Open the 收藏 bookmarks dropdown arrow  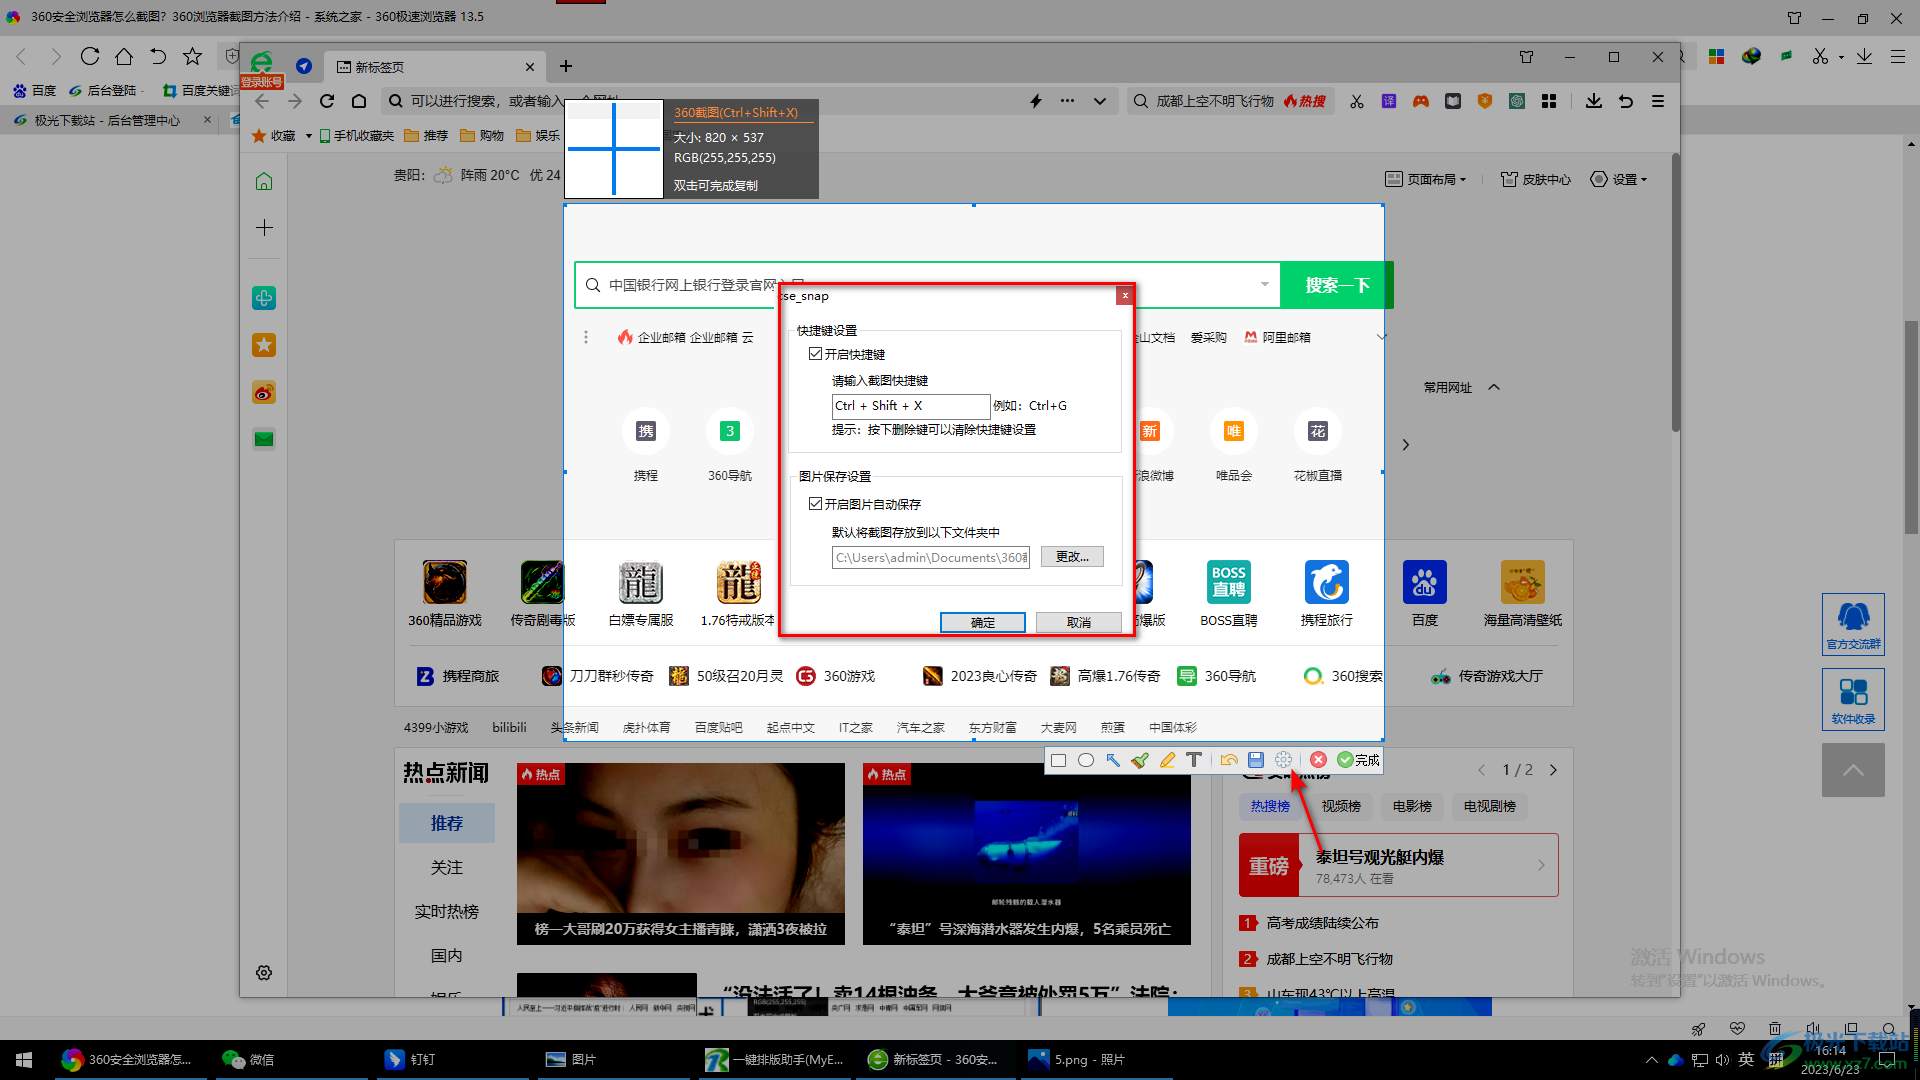click(308, 136)
